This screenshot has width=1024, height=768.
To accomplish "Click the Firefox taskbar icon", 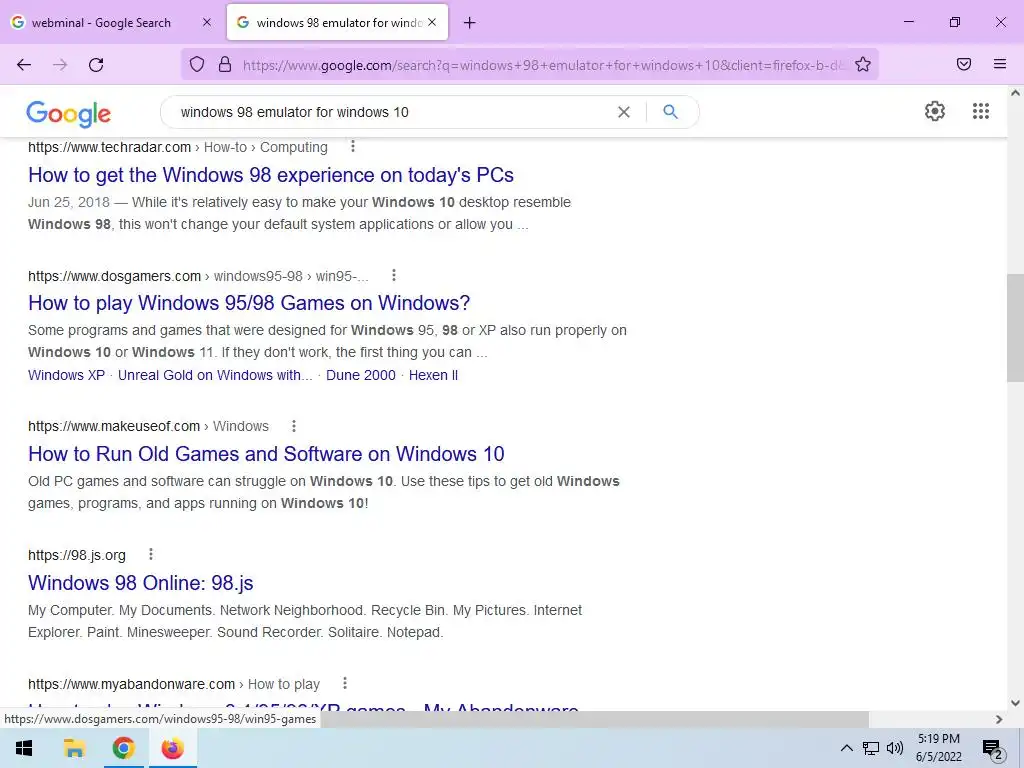I will (172, 748).
